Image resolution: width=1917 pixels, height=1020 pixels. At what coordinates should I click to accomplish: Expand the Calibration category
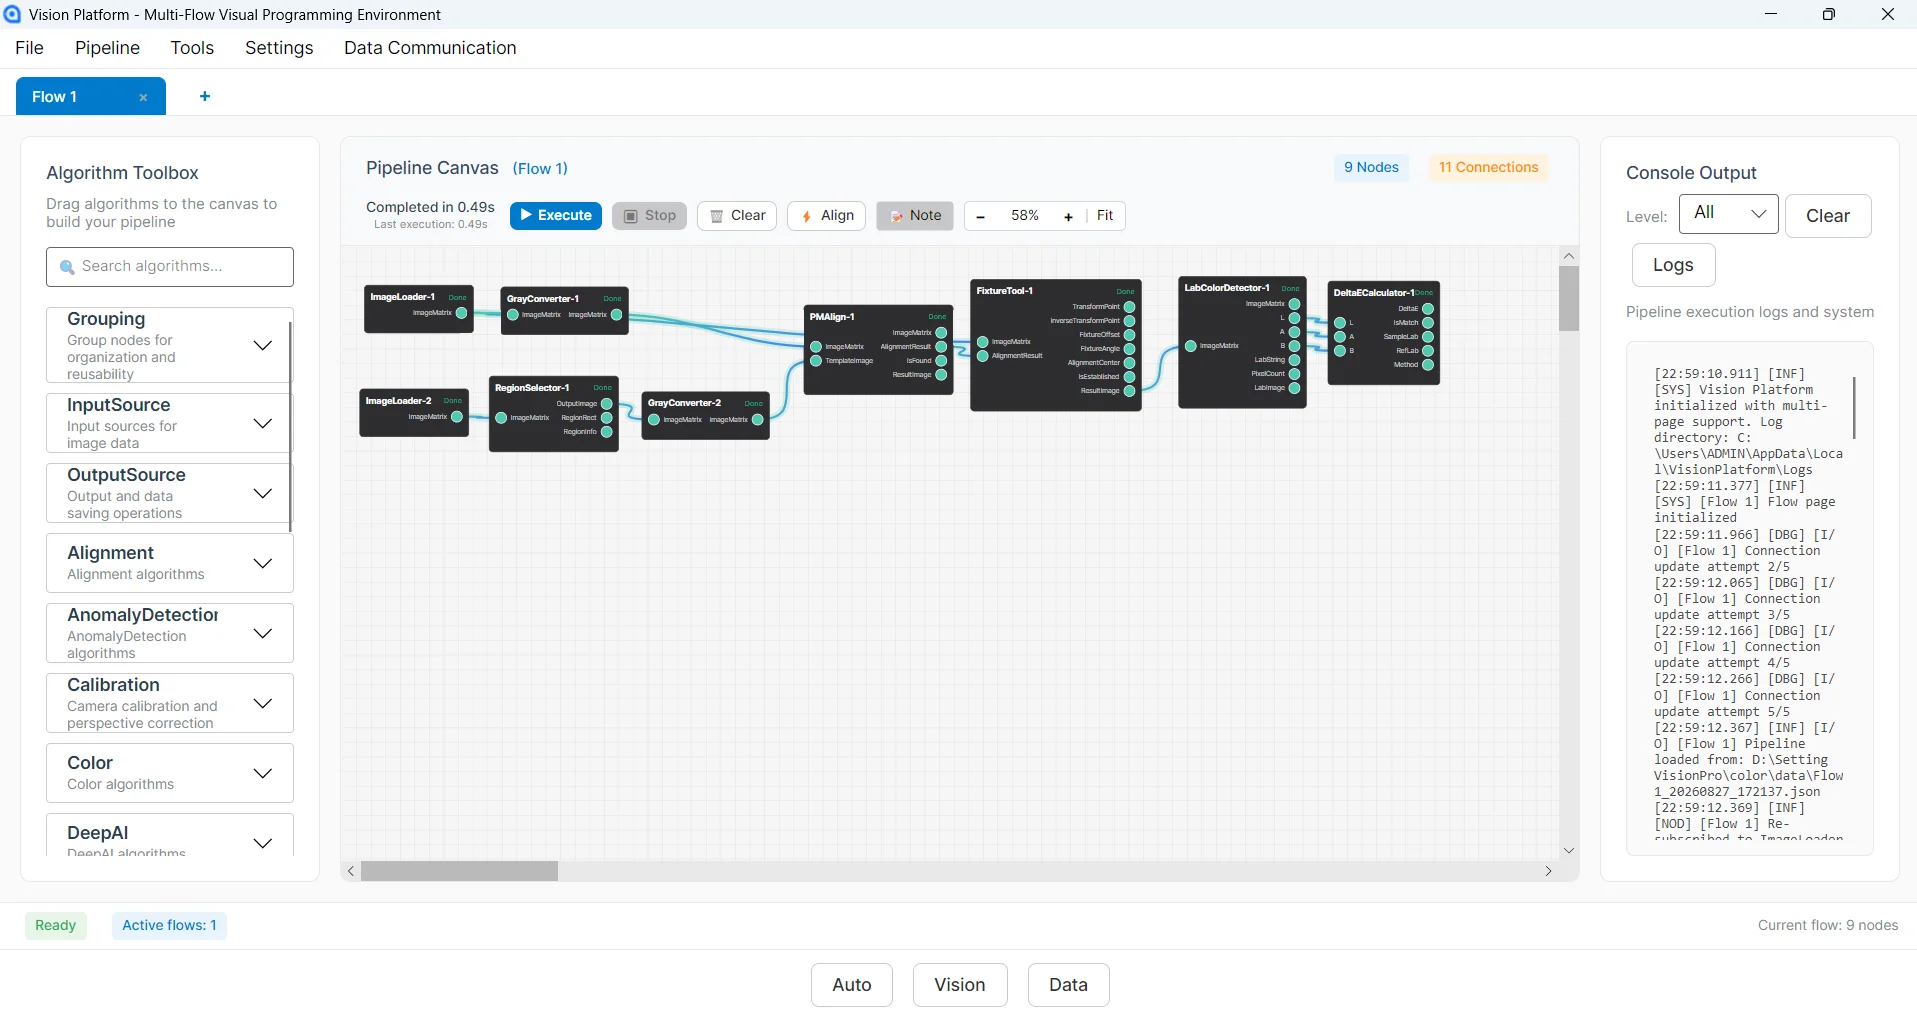[x=263, y=703]
